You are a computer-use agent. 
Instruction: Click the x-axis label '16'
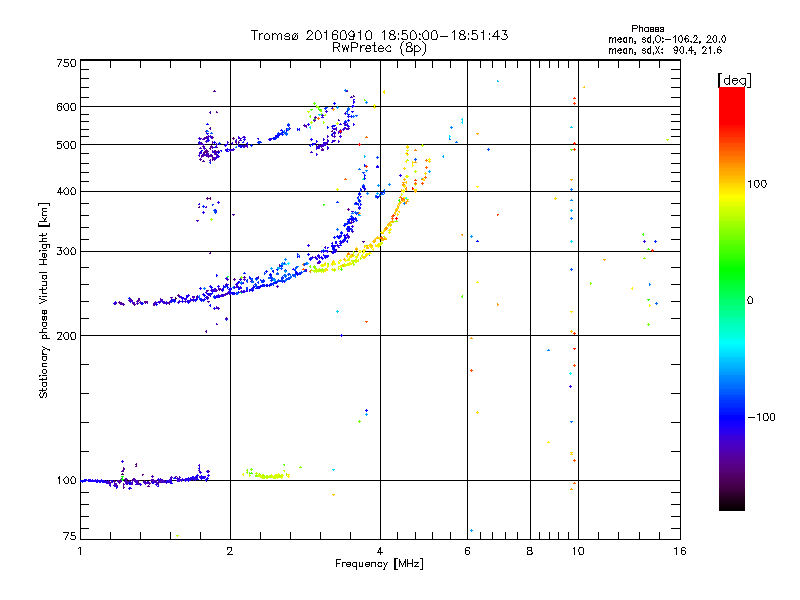pyautogui.click(x=680, y=551)
